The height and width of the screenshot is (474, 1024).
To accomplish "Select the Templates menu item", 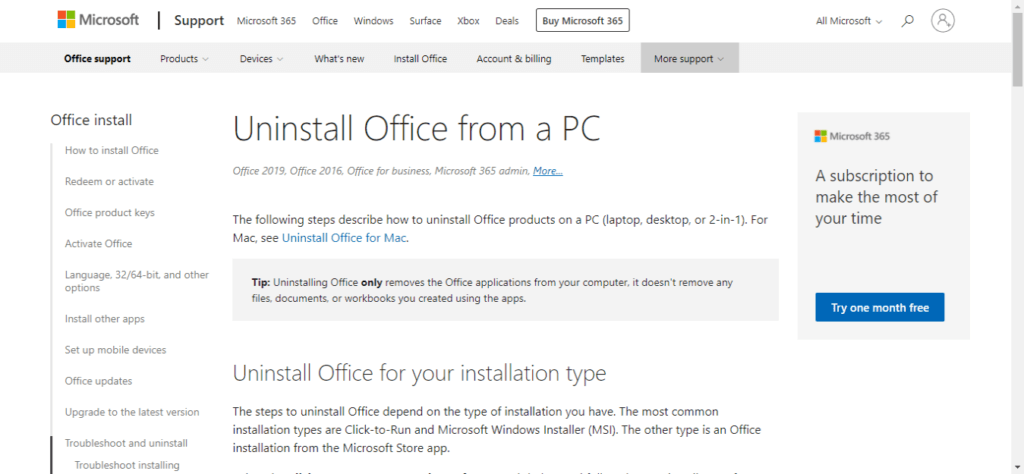I will 602,59.
